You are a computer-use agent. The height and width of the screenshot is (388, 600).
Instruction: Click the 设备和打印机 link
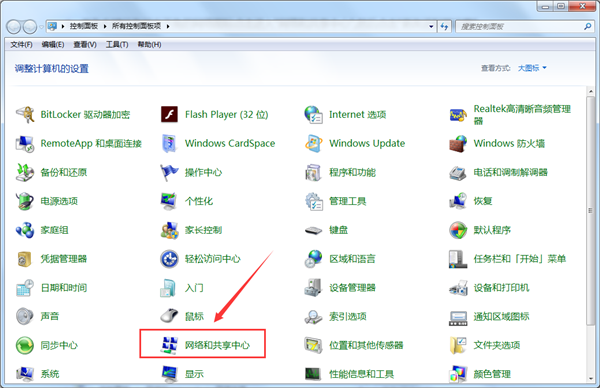[x=501, y=288]
